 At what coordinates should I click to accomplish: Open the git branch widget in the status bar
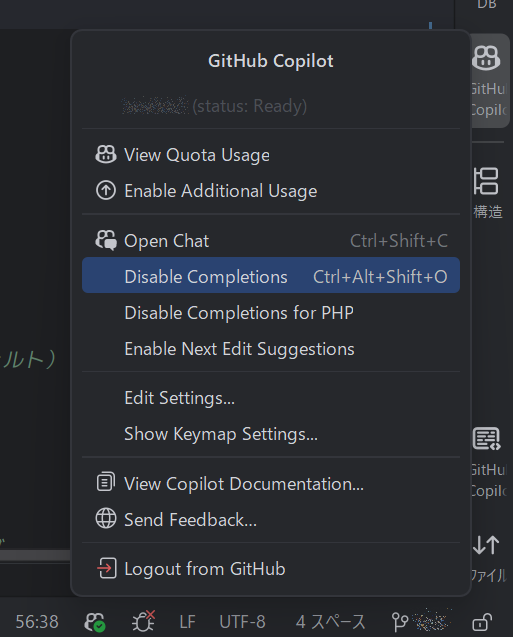421,622
